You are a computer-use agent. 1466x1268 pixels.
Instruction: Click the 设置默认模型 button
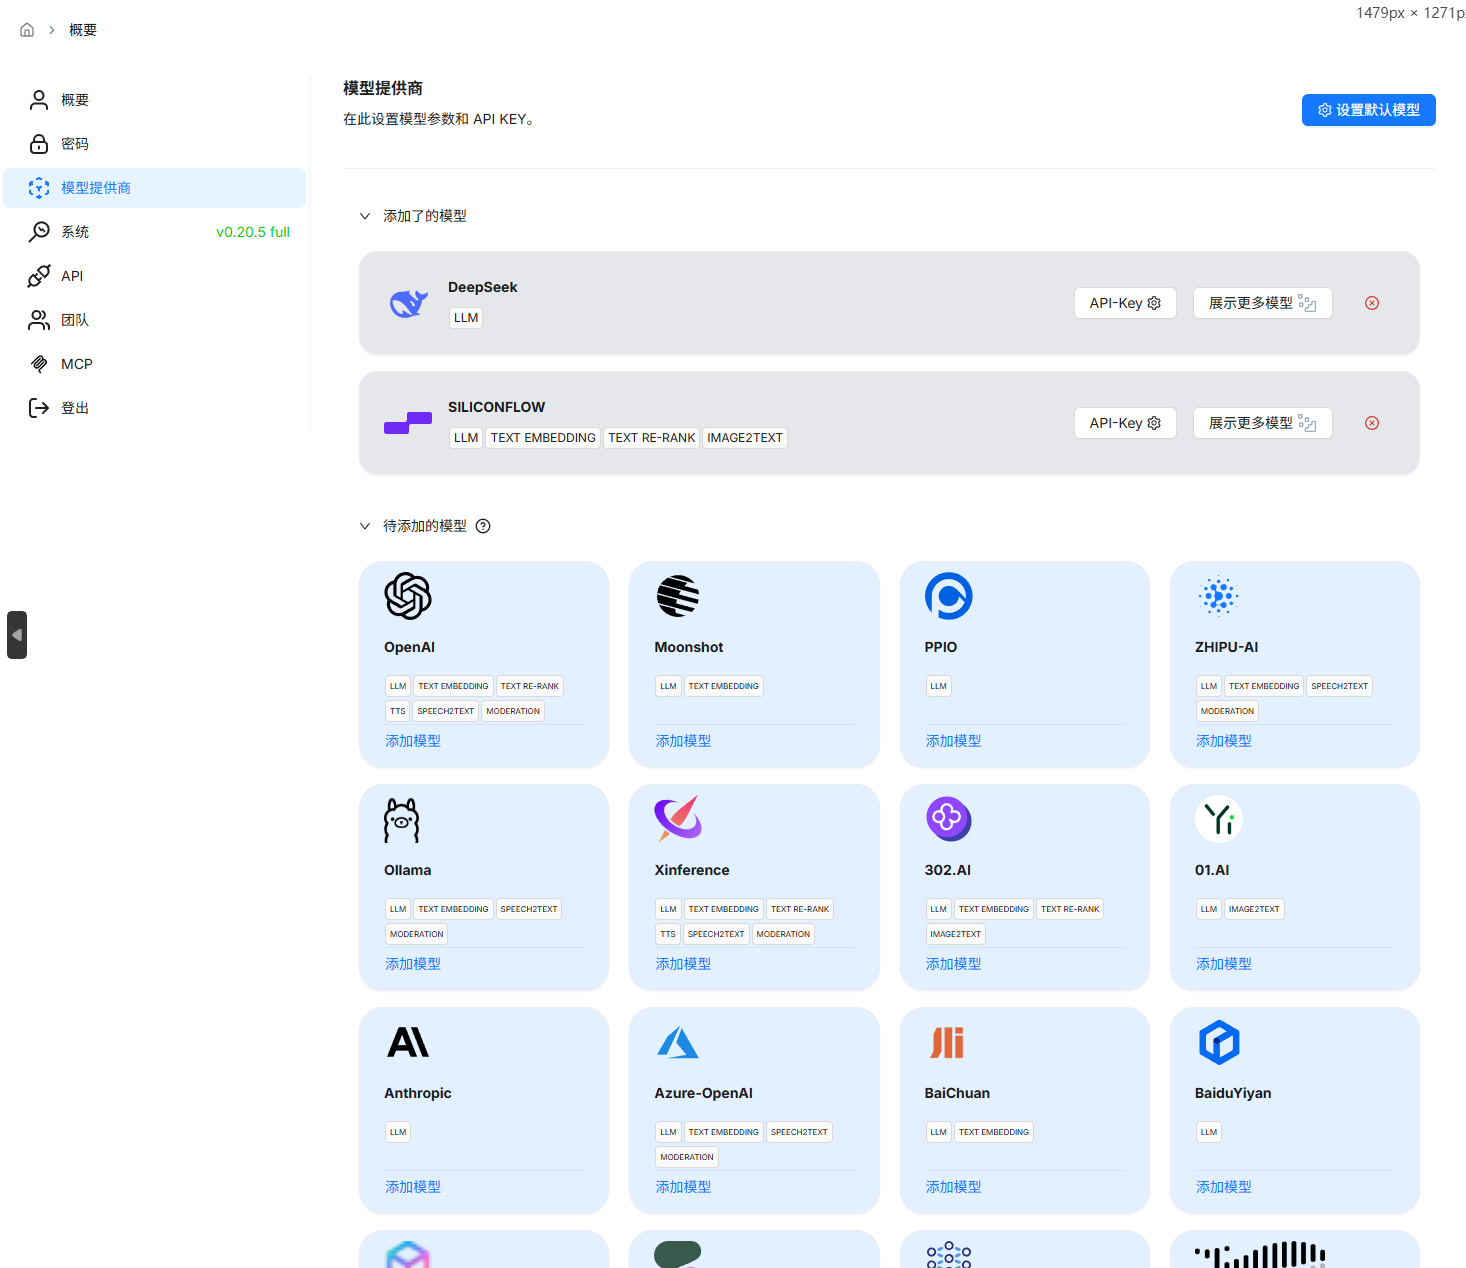[x=1368, y=110]
